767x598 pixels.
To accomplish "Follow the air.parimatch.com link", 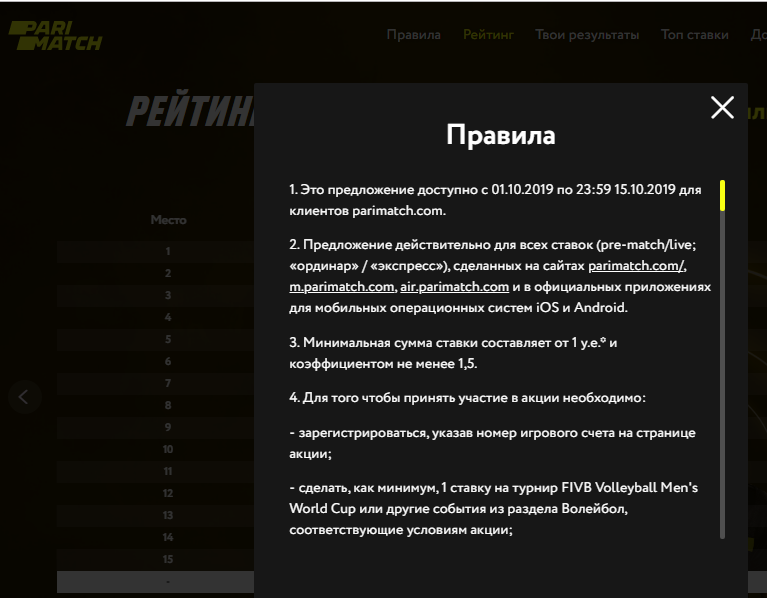I will click(x=454, y=287).
